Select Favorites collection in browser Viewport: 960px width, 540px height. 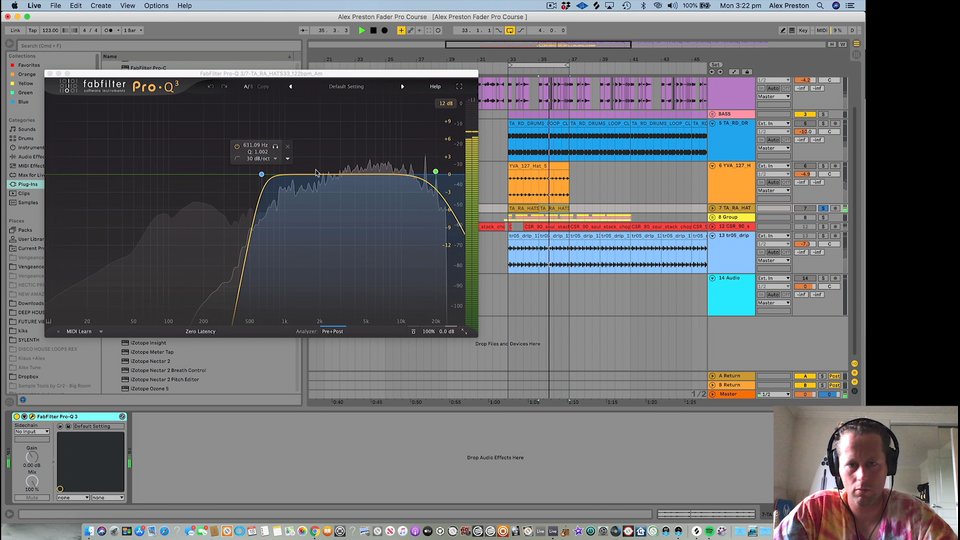(29, 65)
